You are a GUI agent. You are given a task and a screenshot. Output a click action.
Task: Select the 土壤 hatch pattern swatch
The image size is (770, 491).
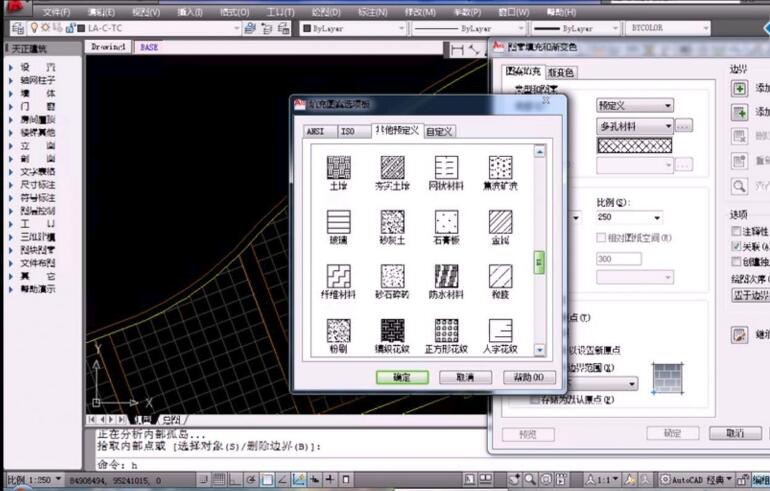pyautogui.click(x=338, y=167)
